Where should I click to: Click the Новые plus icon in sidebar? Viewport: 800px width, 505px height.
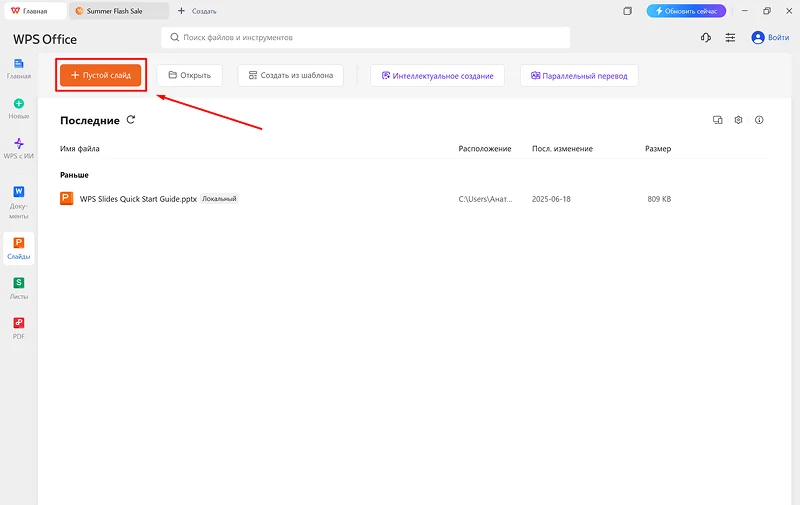point(19,104)
